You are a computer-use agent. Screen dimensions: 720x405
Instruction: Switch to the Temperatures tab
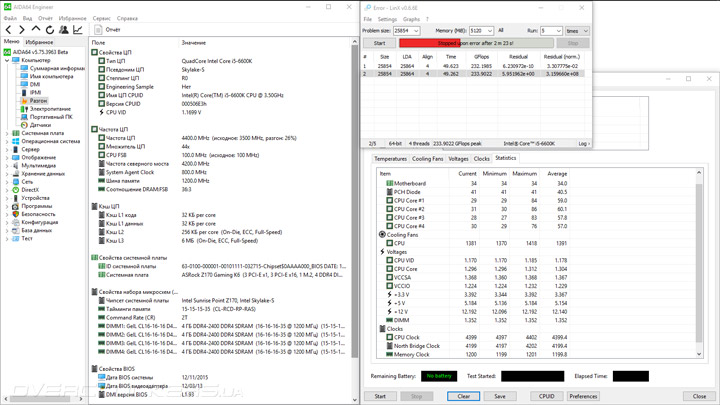pos(390,159)
